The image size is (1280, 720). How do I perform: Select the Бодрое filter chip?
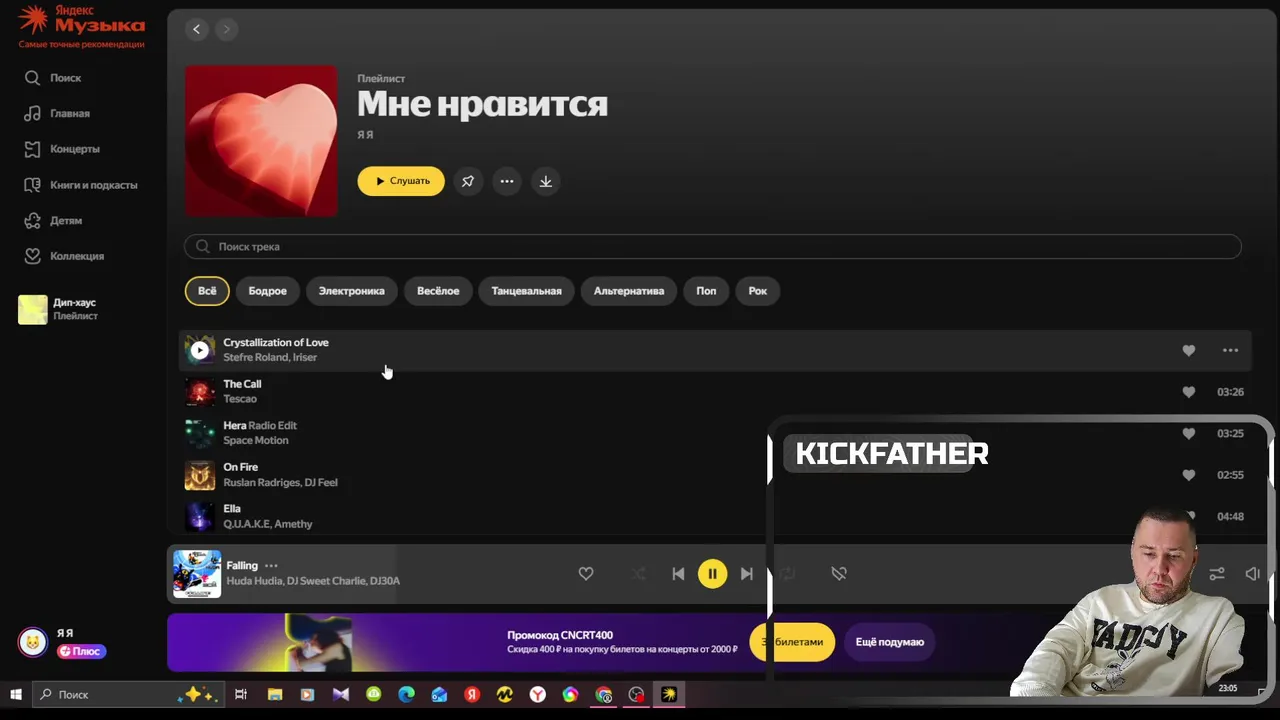pos(268,291)
